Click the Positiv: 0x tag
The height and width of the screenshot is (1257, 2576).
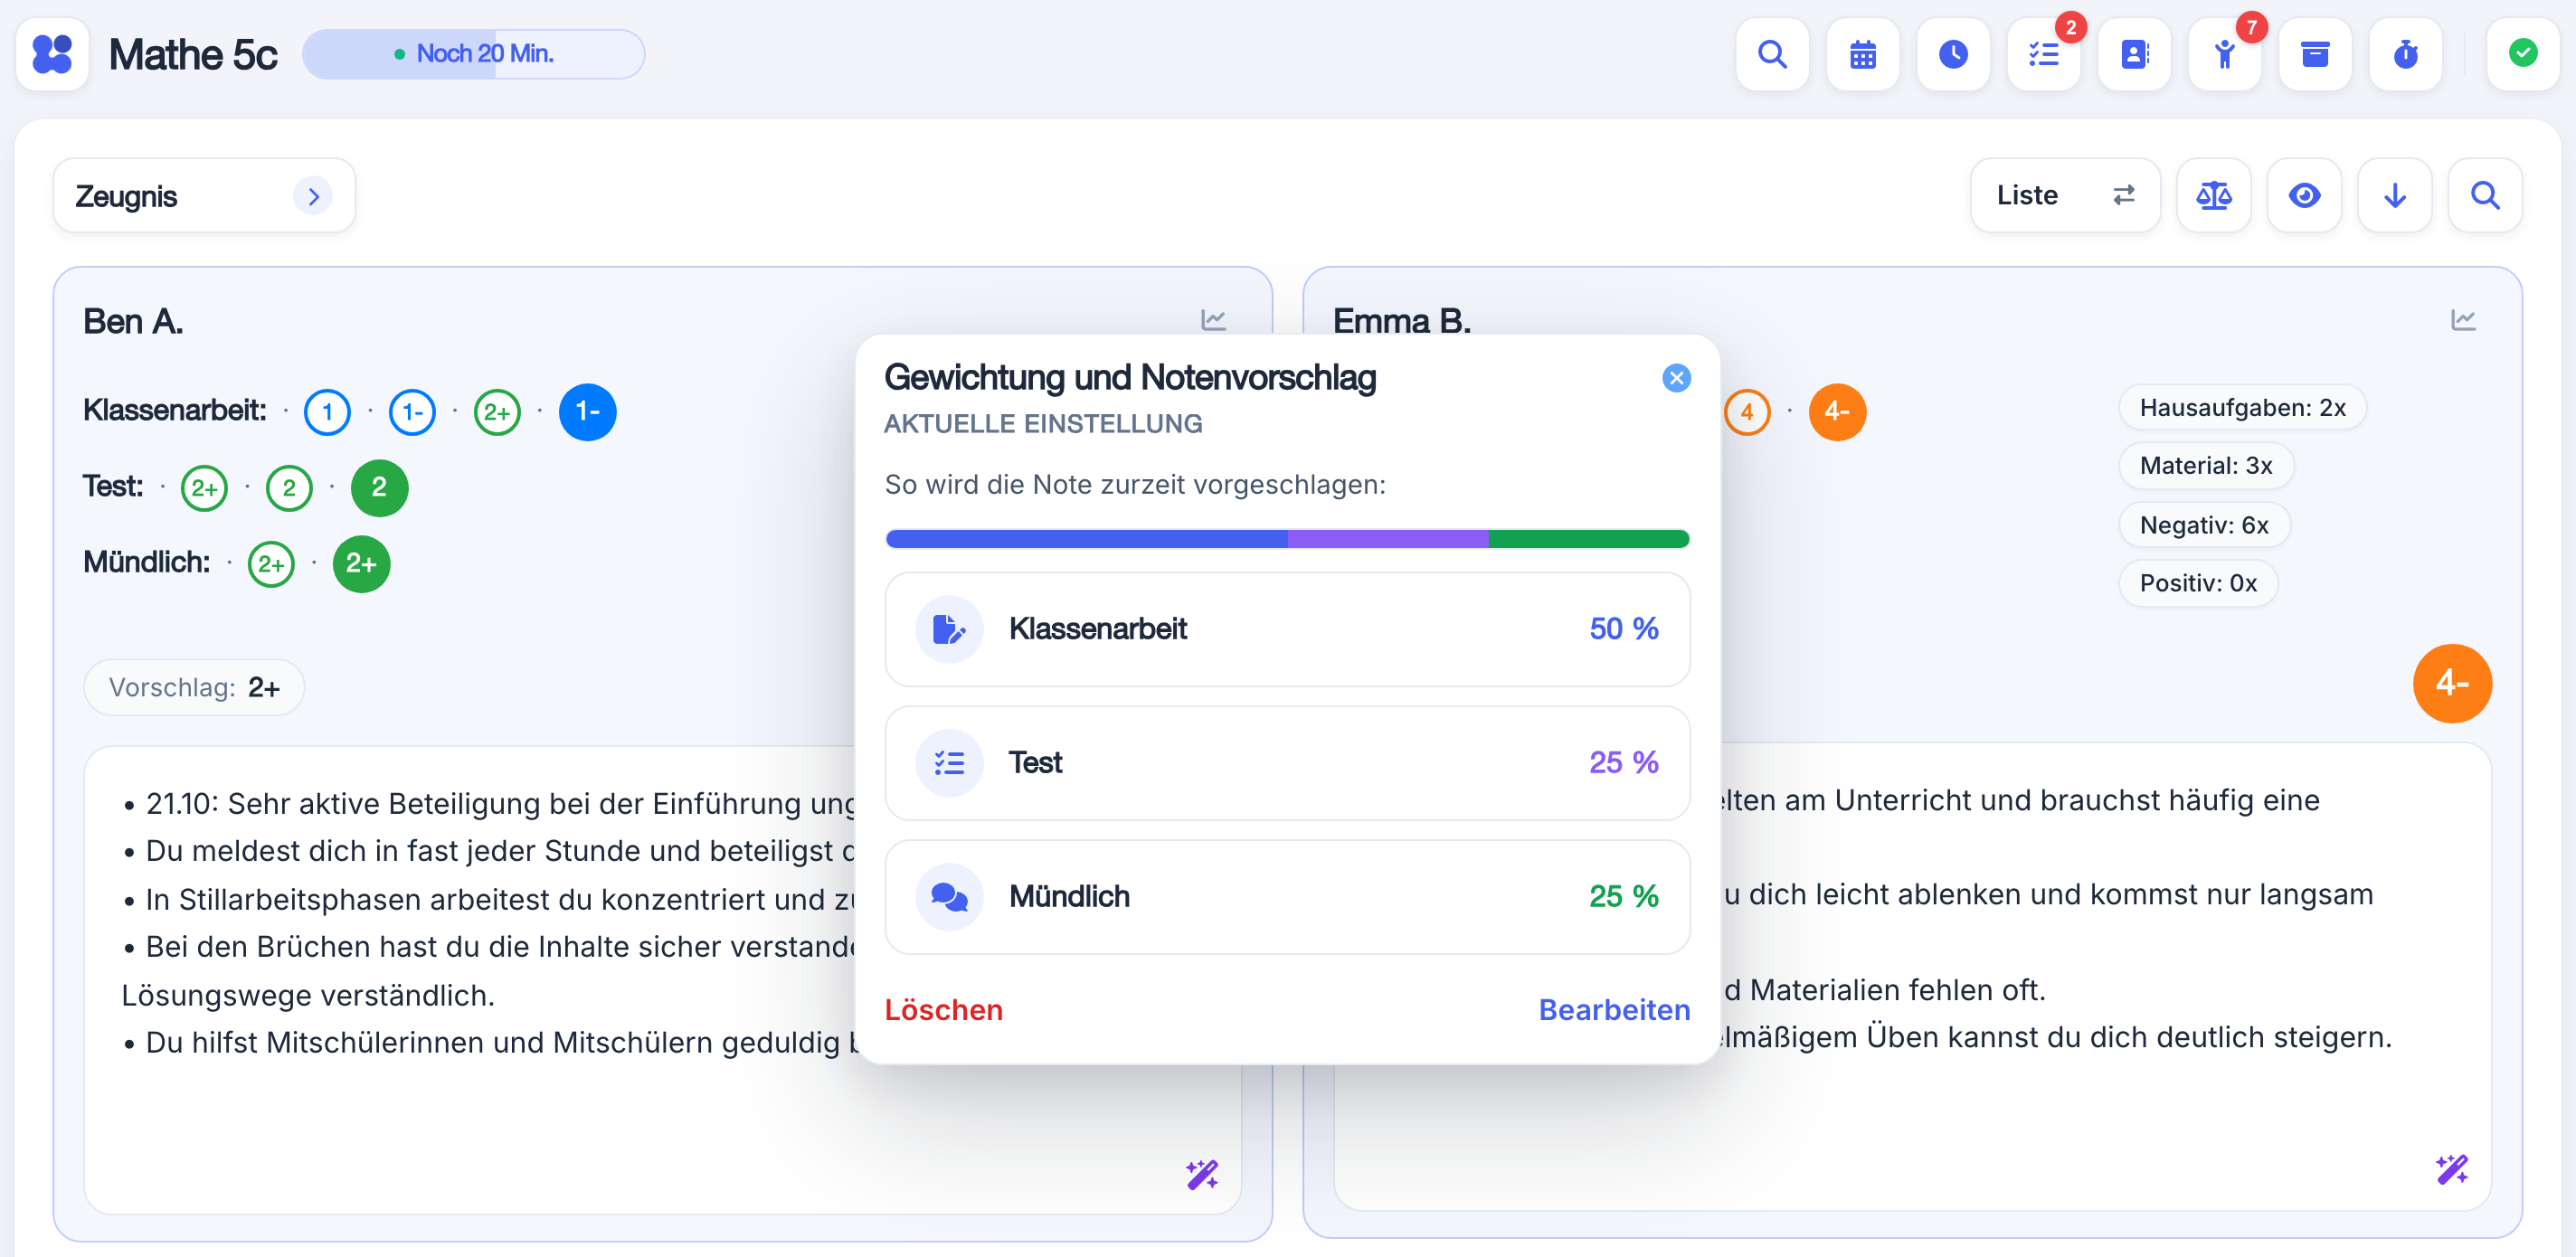coord(2198,583)
